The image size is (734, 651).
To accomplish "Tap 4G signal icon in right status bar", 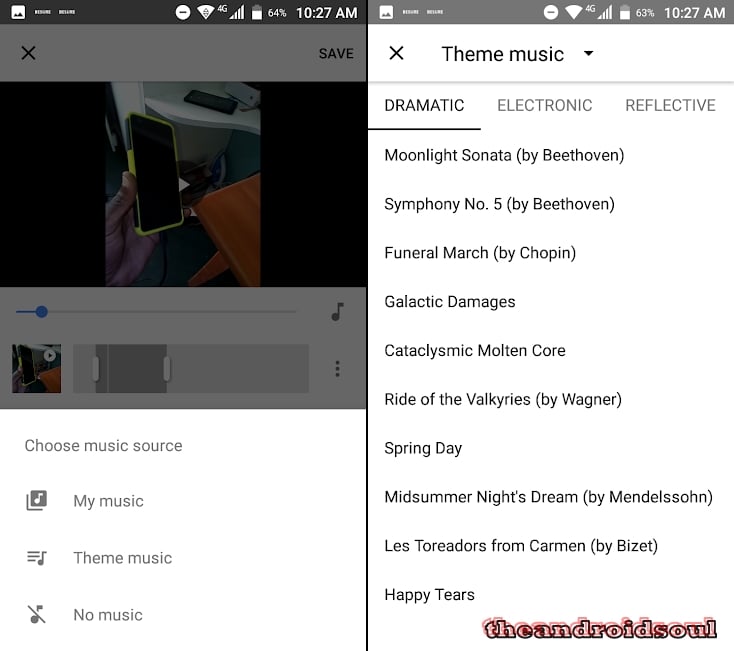I will tap(601, 12).
